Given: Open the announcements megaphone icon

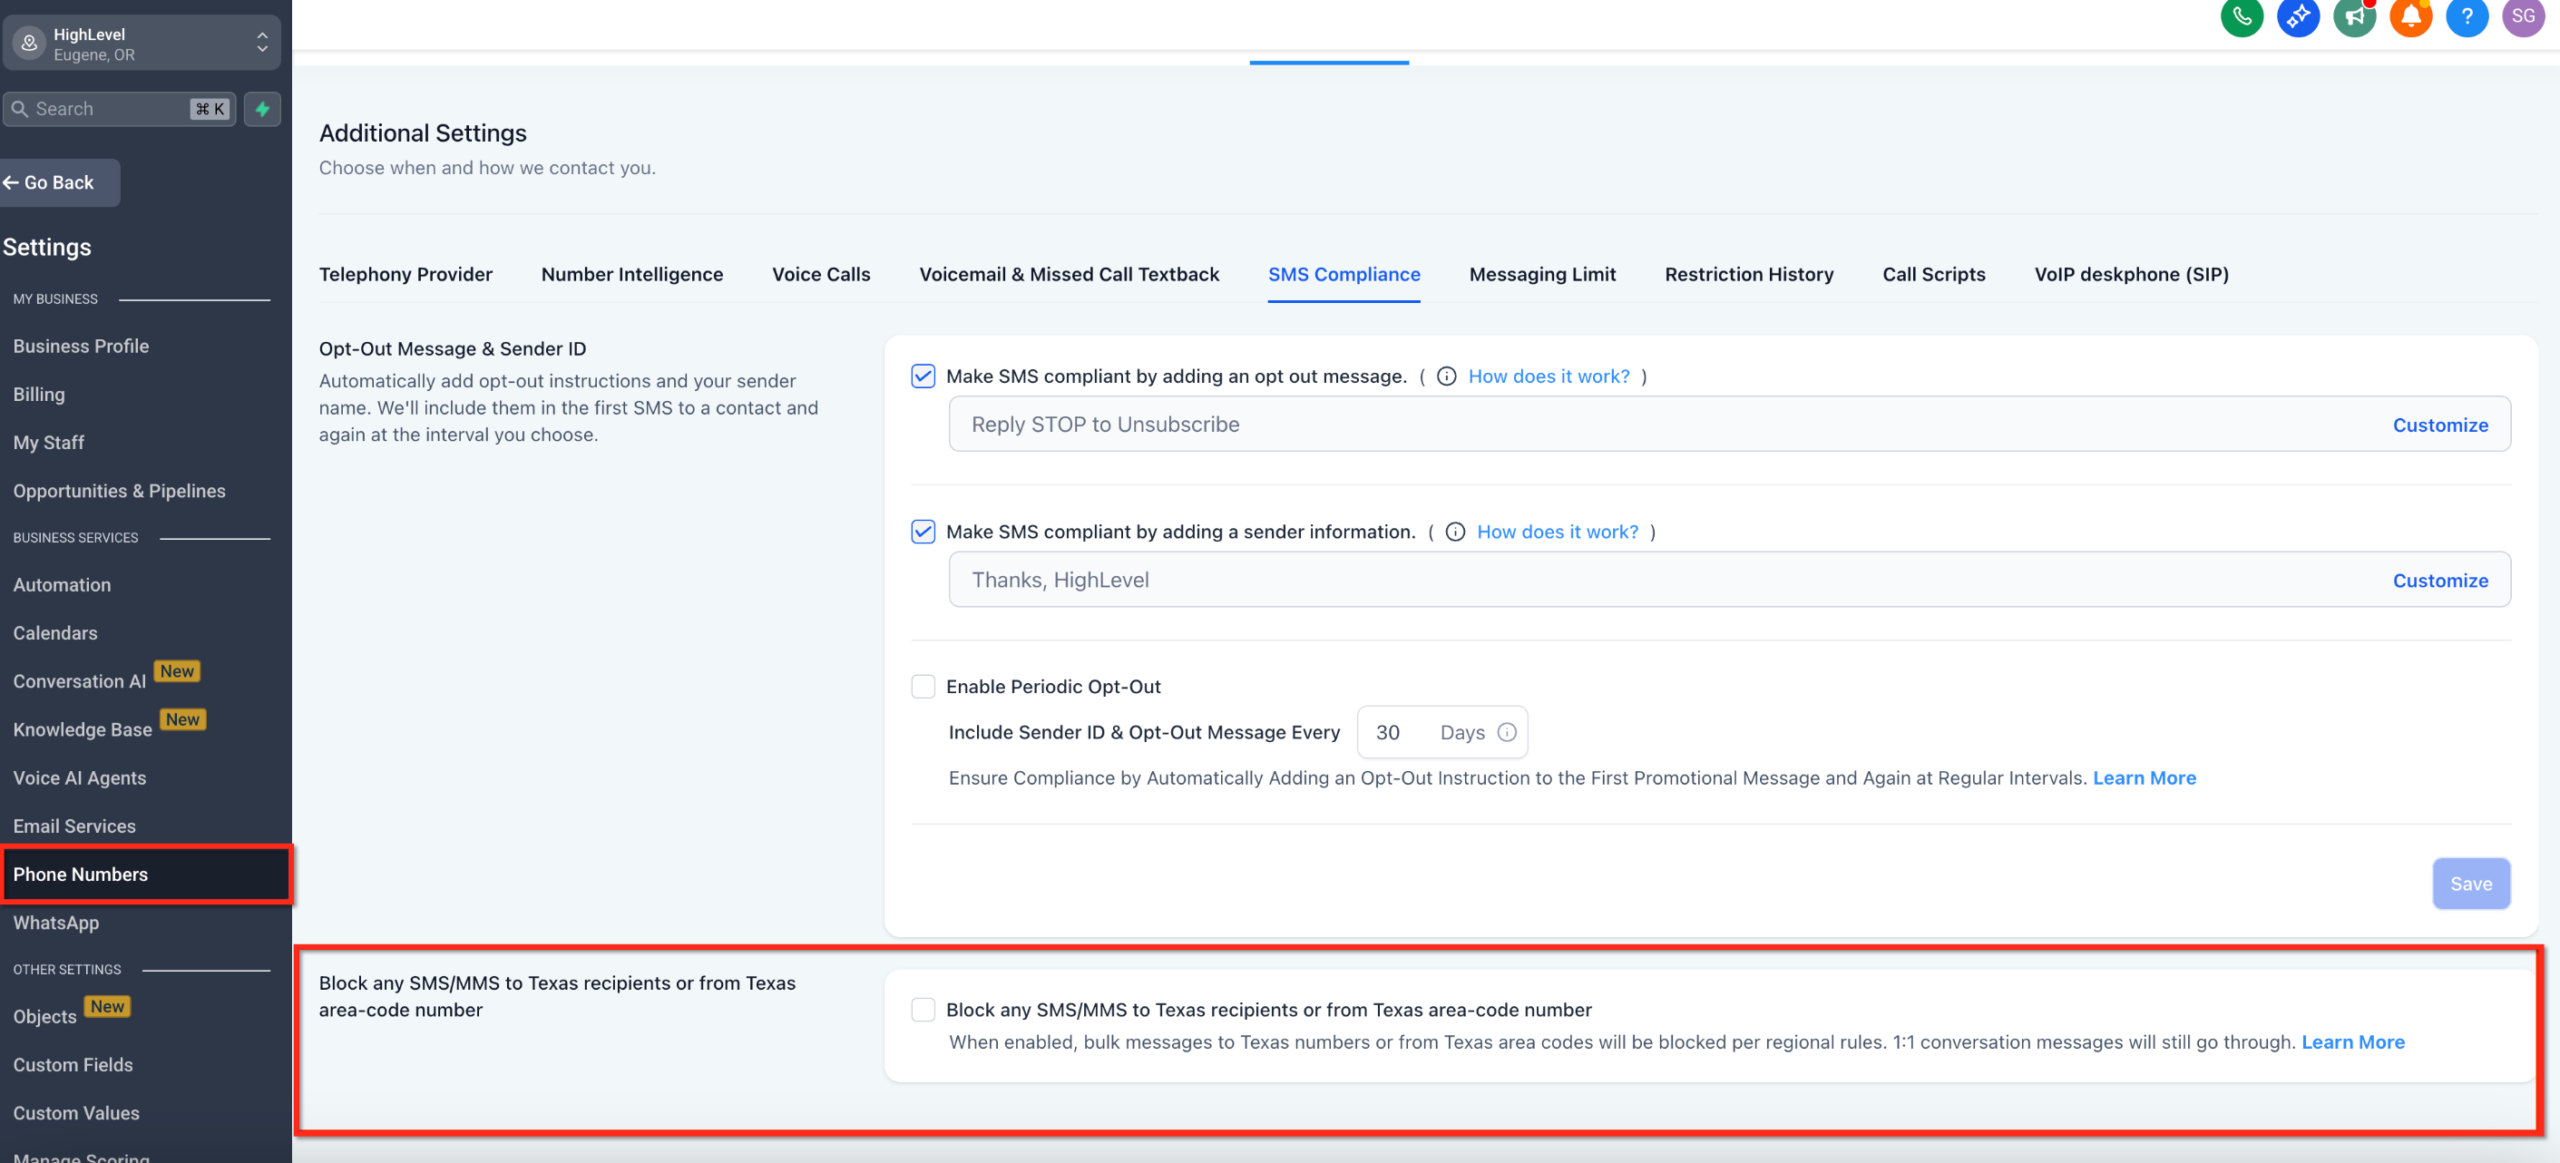Looking at the screenshot, I should pyautogui.click(x=2354, y=17).
